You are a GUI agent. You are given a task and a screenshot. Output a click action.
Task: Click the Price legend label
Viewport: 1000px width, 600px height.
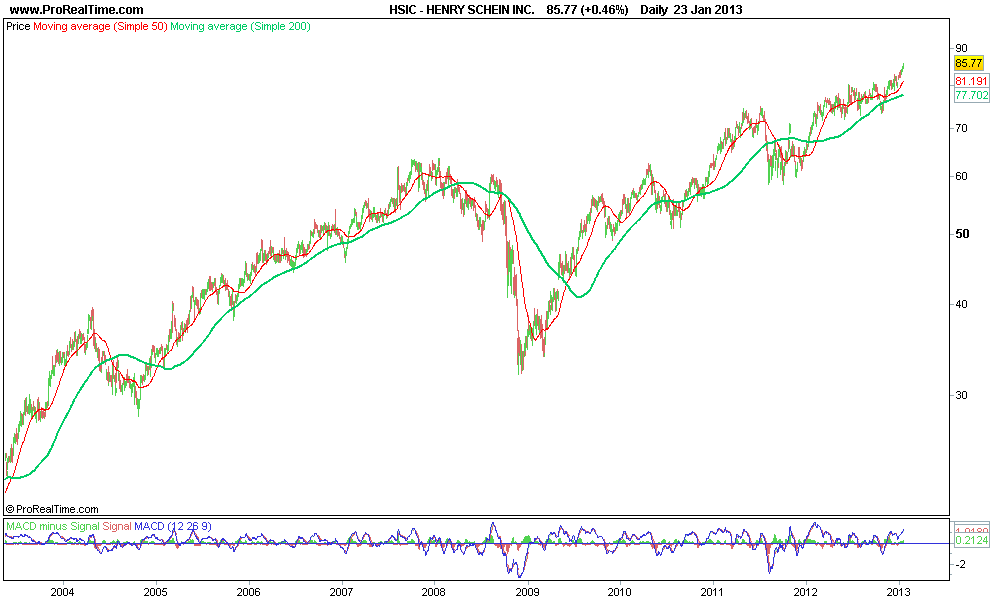[18, 27]
